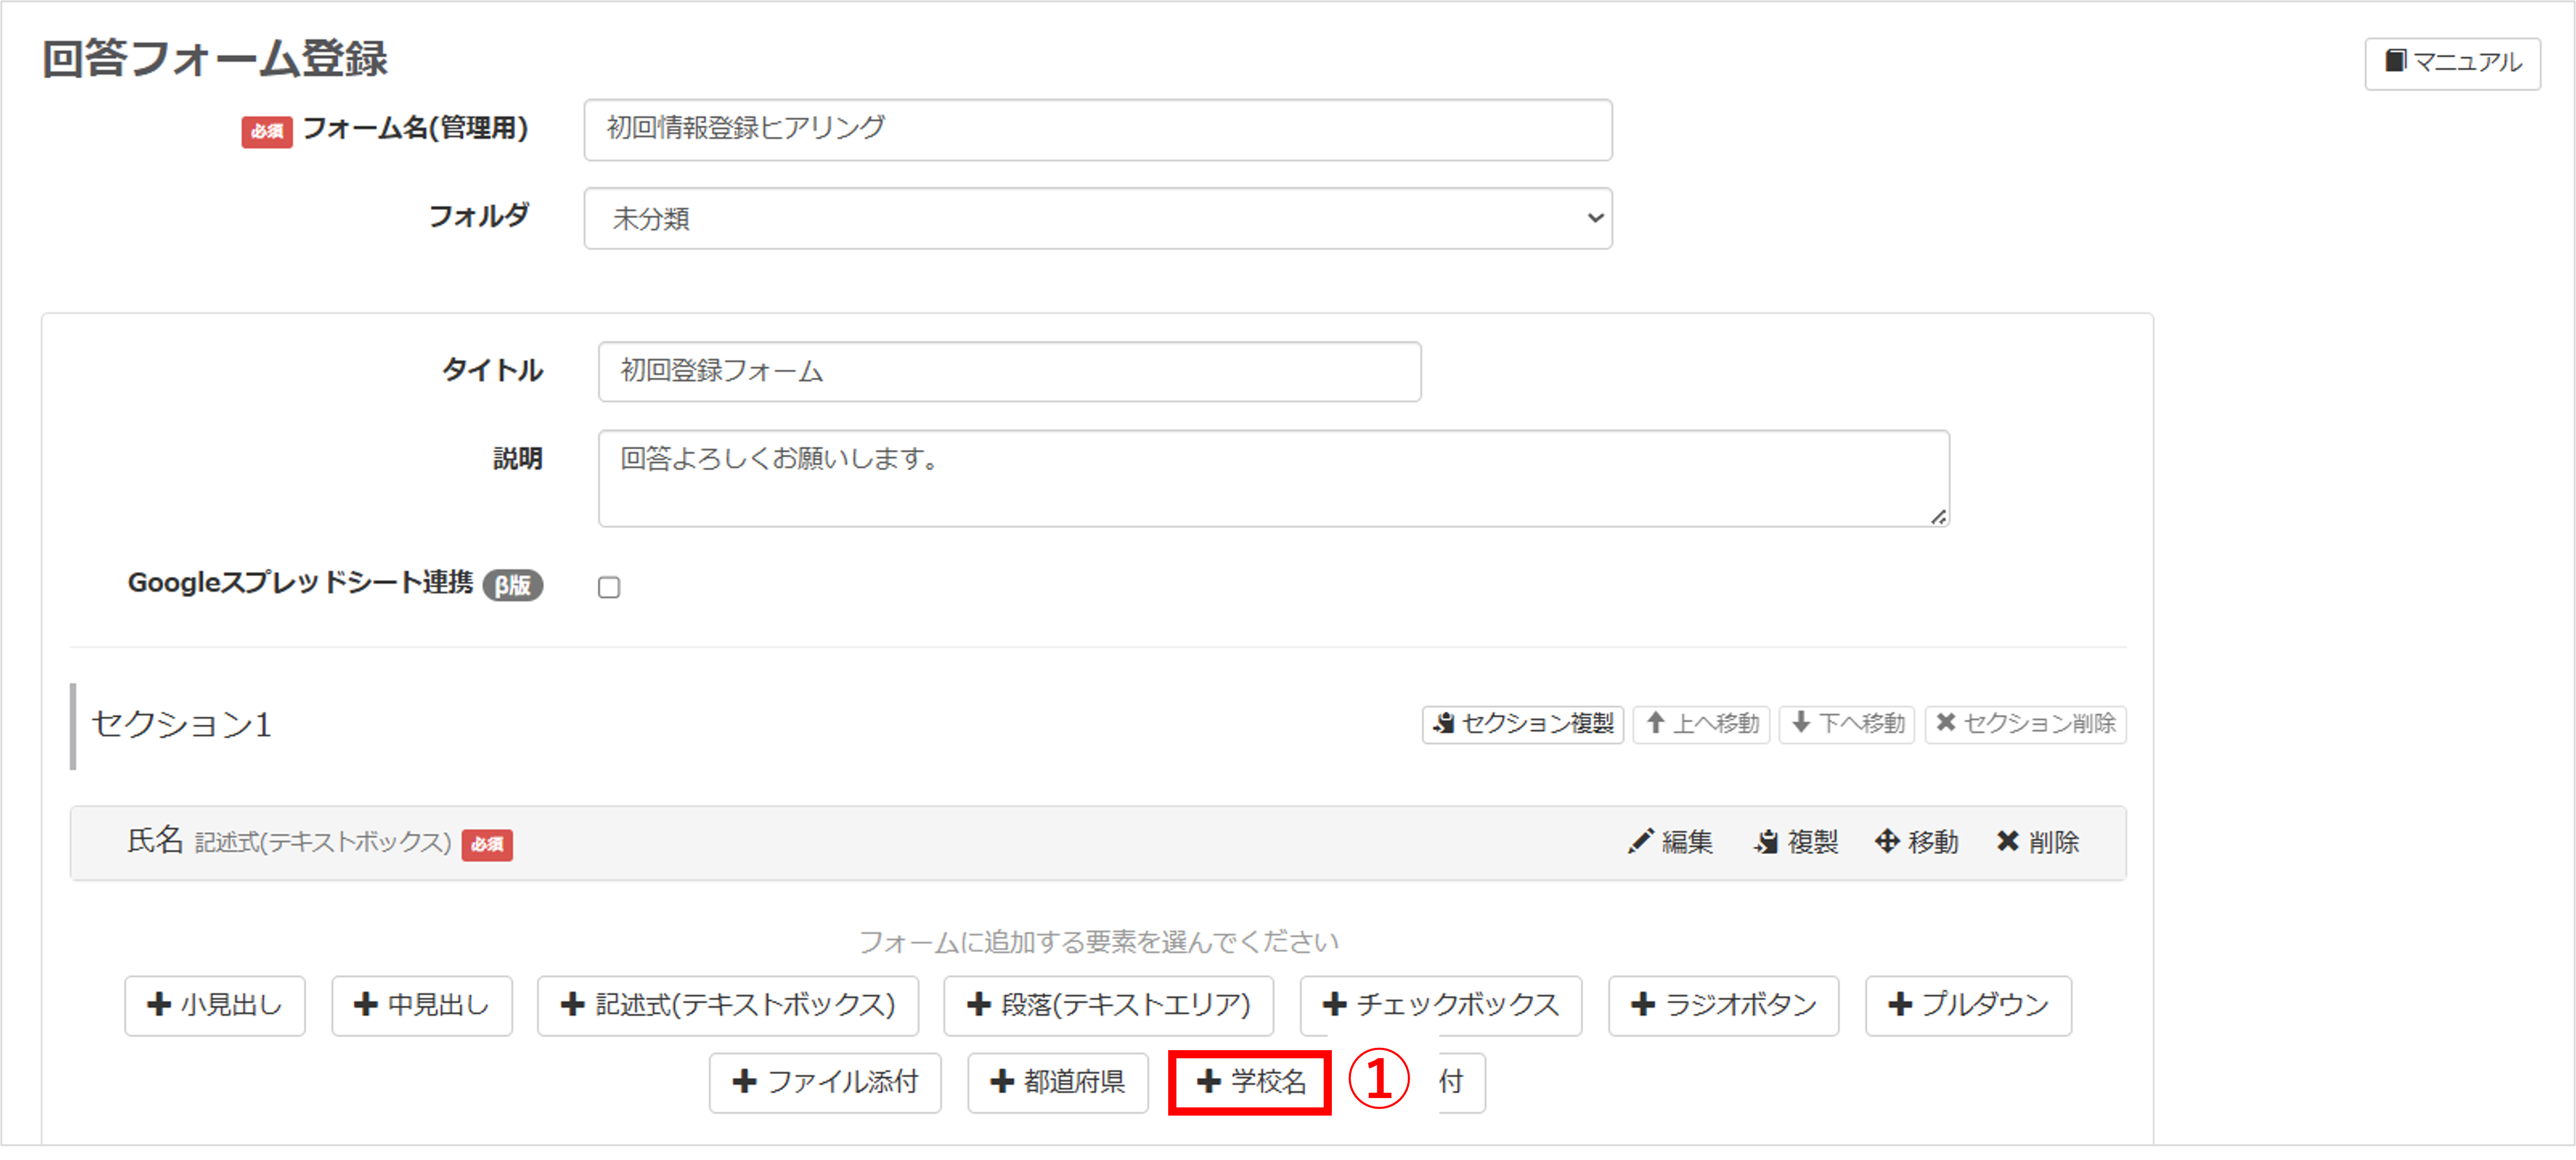Screen dimensions: 2576x1160
Task: Enable the Googleスプレッドシート連携 checkbox
Action: [x=609, y=587]
